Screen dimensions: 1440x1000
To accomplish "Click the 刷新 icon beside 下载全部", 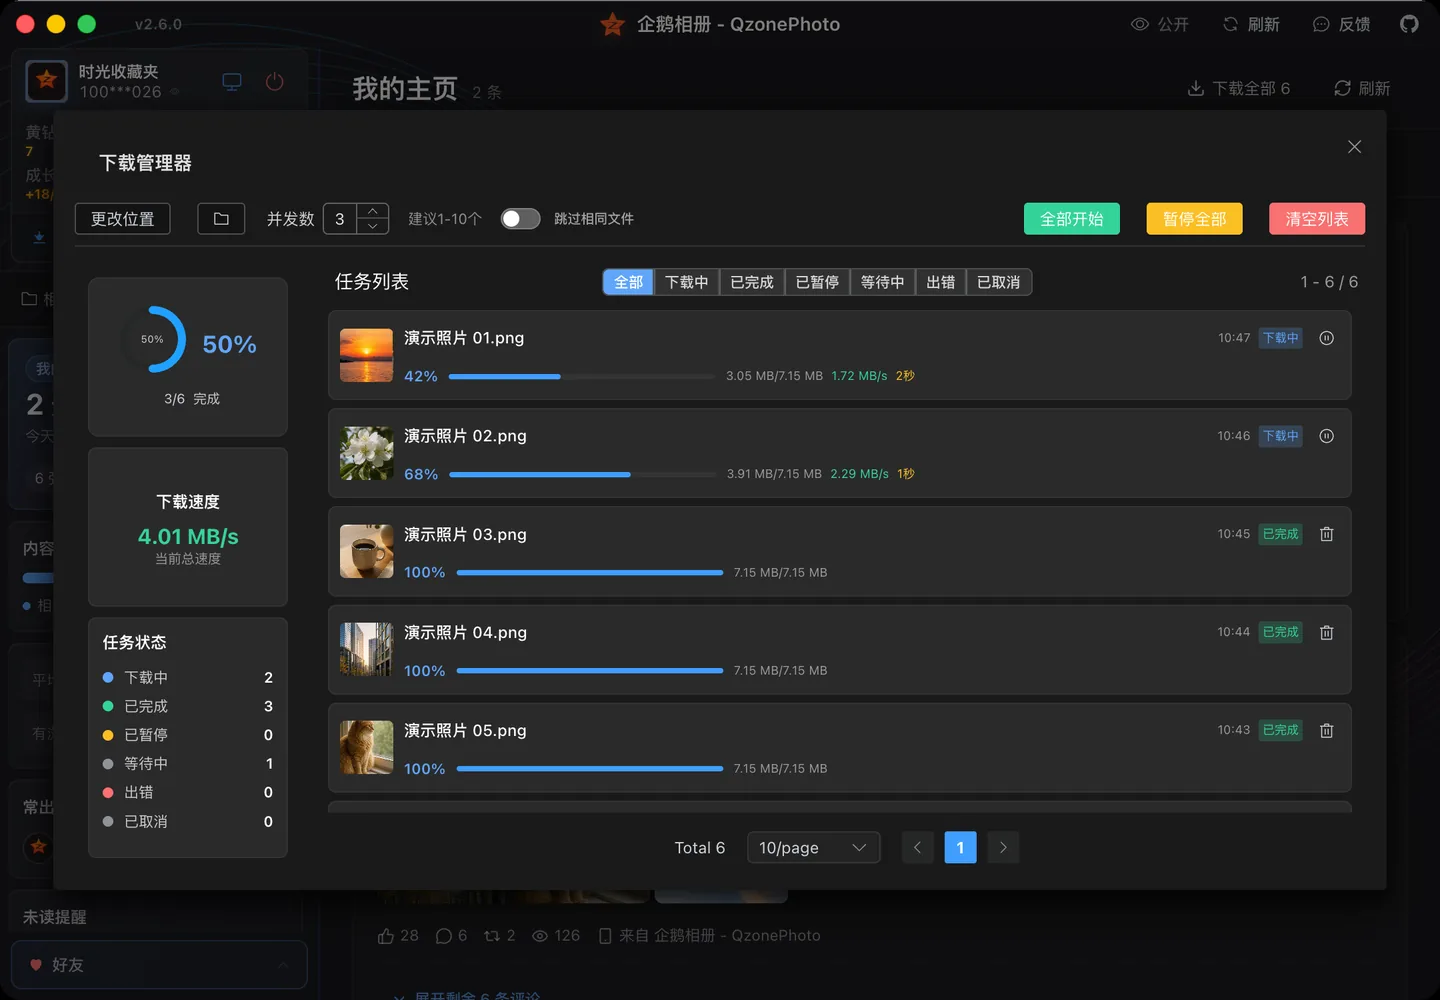I will point(1342,88).
